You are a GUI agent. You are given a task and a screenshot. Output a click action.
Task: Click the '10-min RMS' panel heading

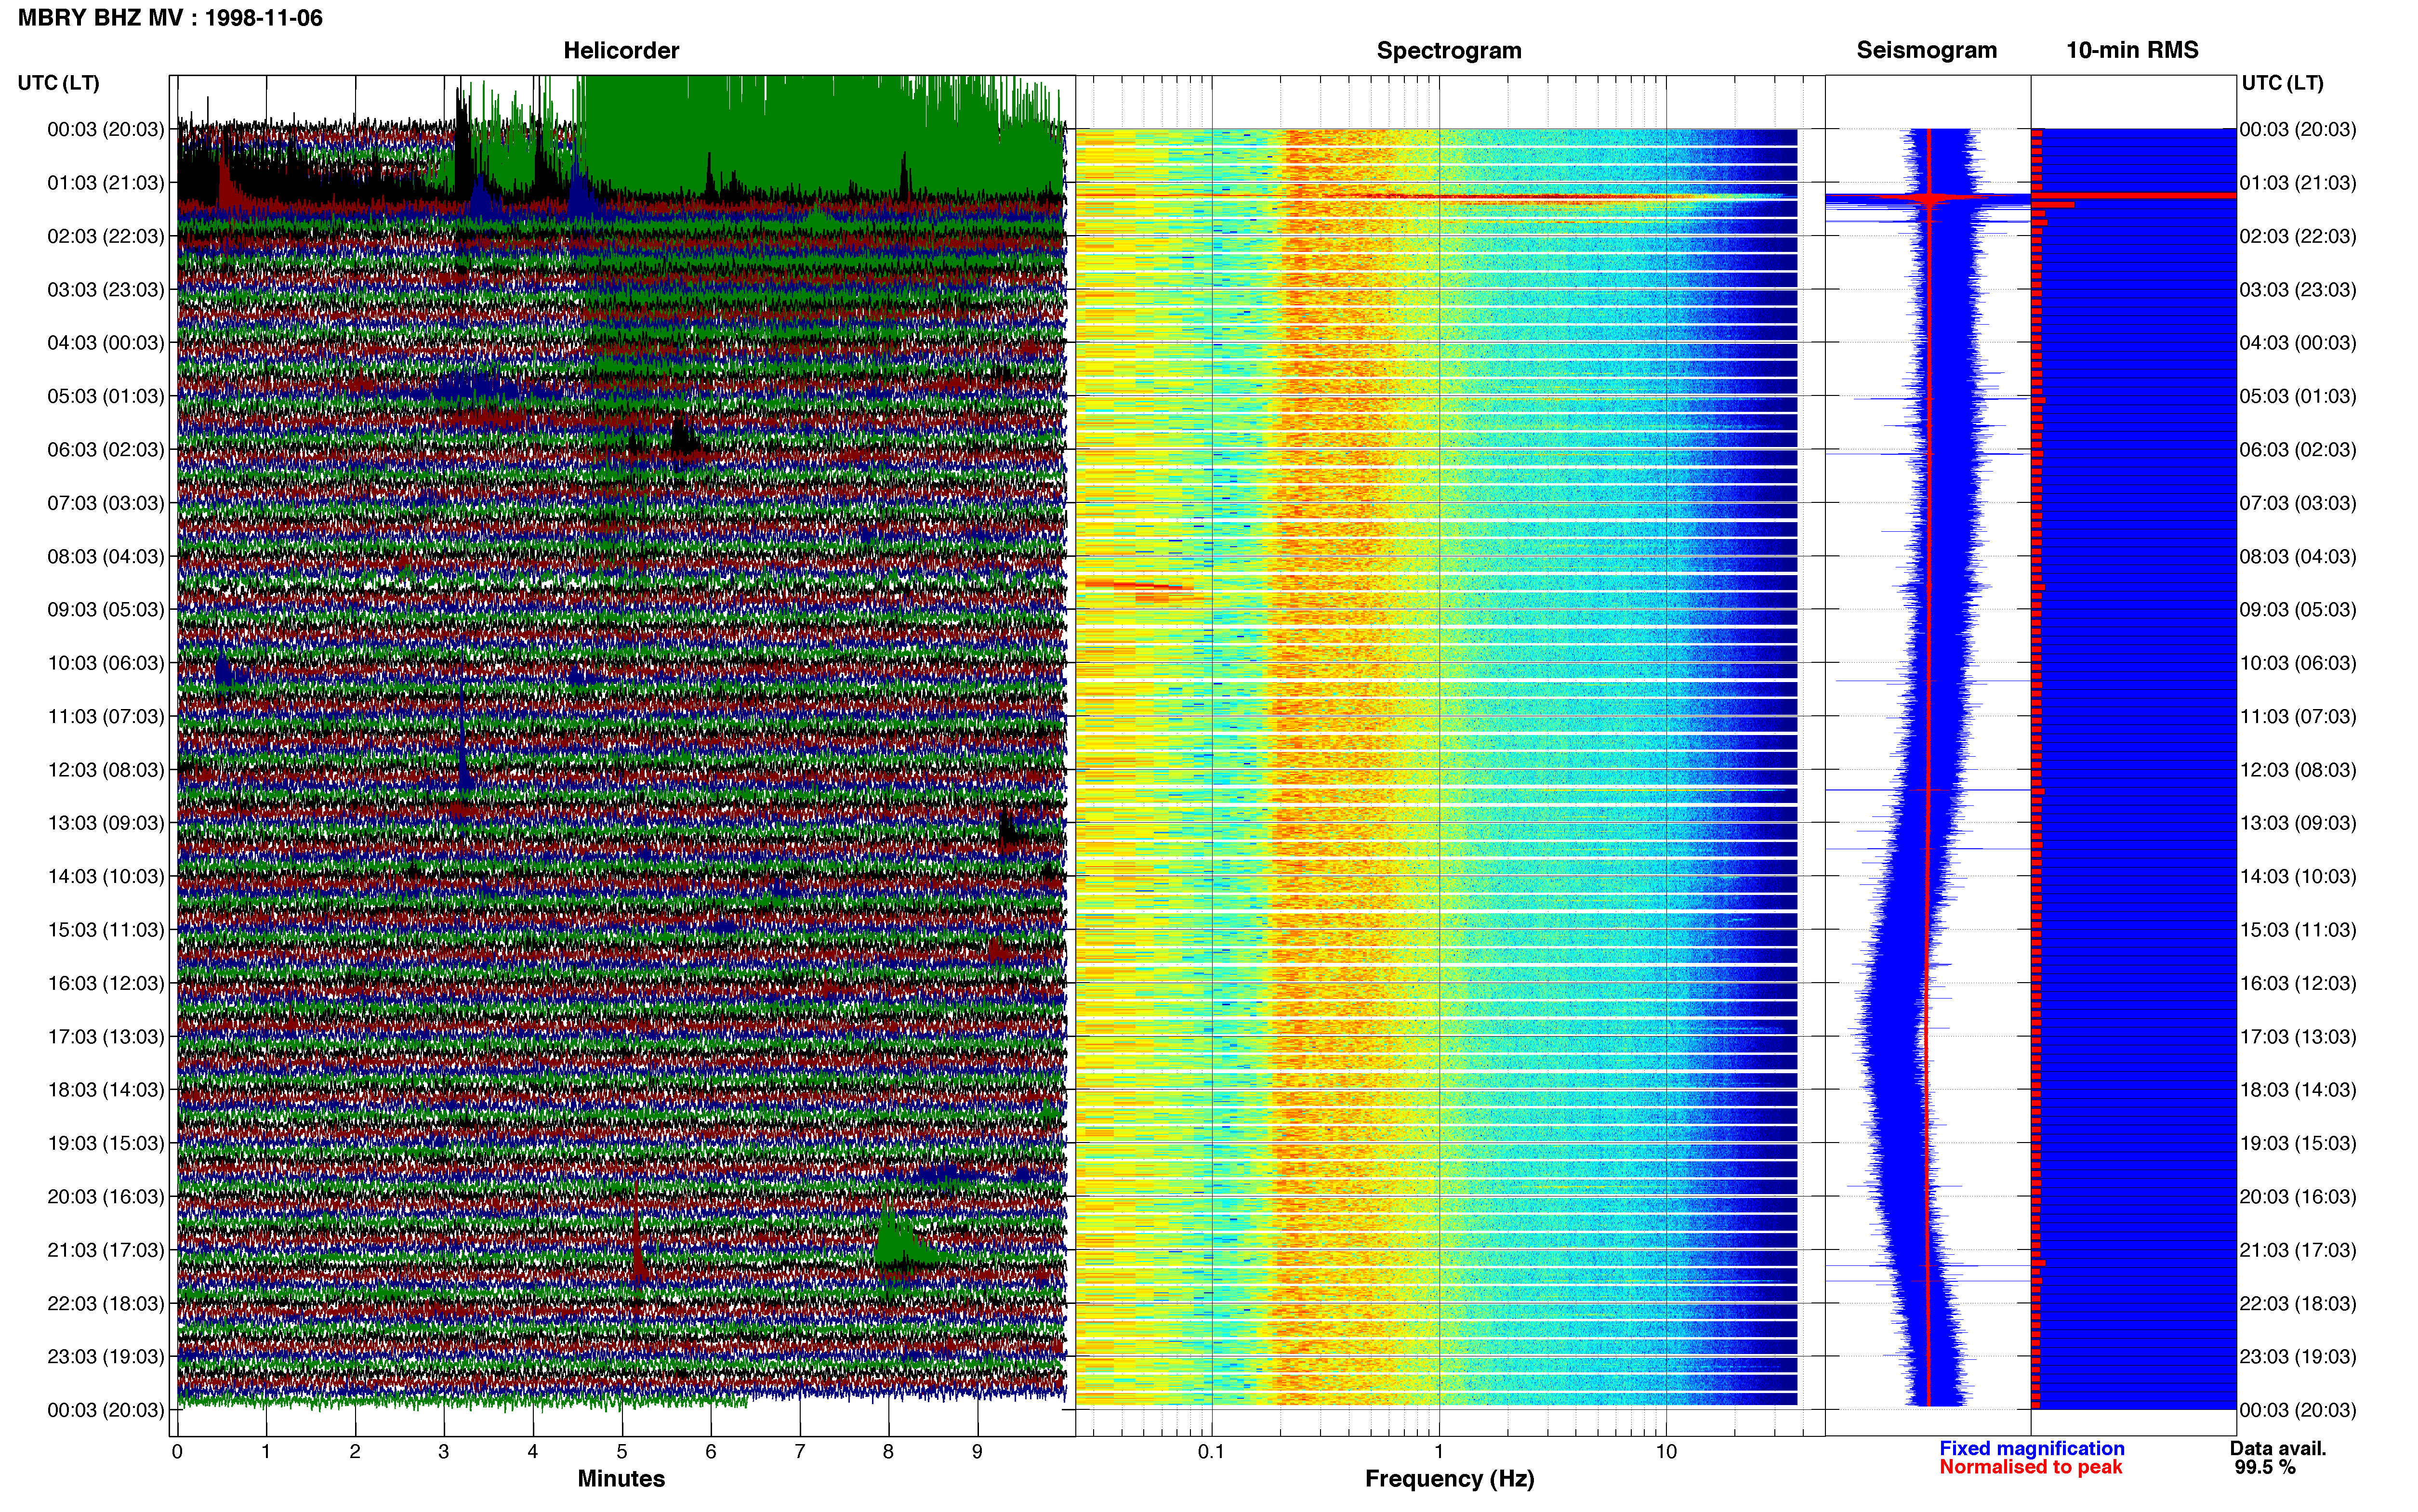(x=2132, y=51)
